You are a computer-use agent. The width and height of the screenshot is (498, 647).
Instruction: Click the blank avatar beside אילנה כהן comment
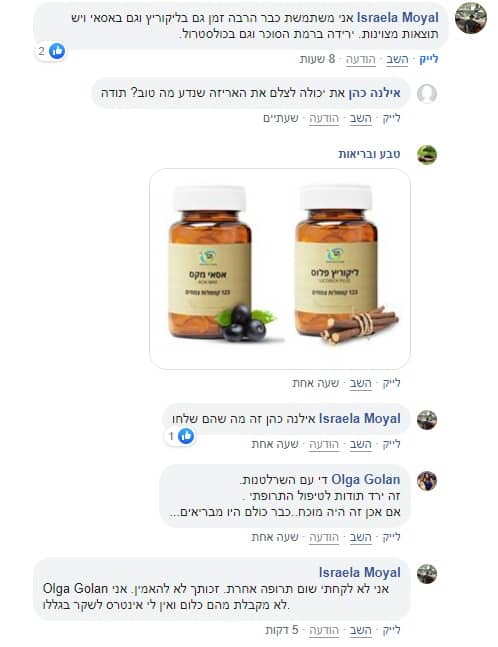[427, 94]
